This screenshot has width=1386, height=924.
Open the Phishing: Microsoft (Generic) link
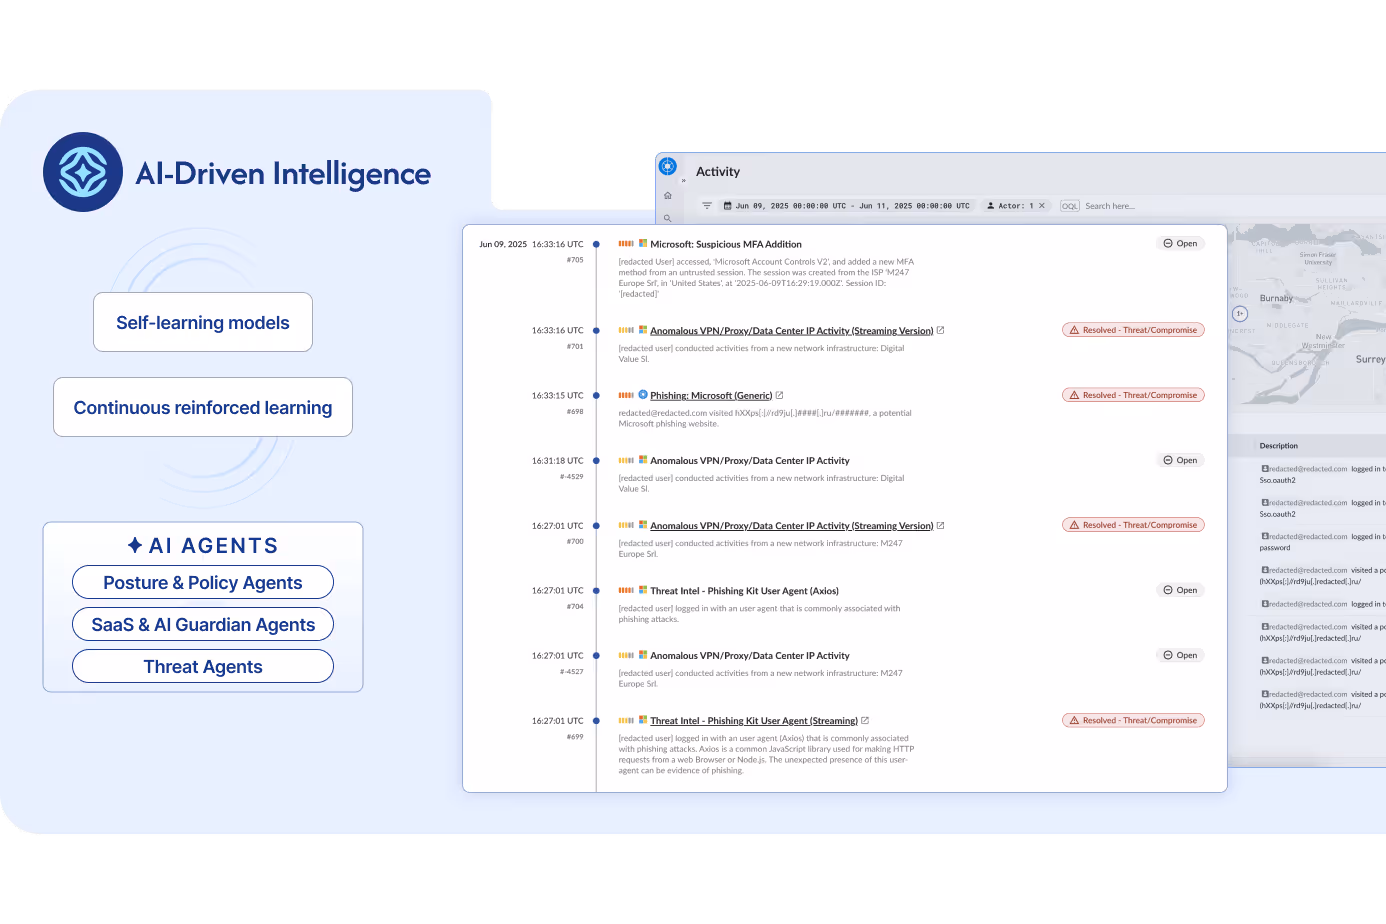pos(711,396)
